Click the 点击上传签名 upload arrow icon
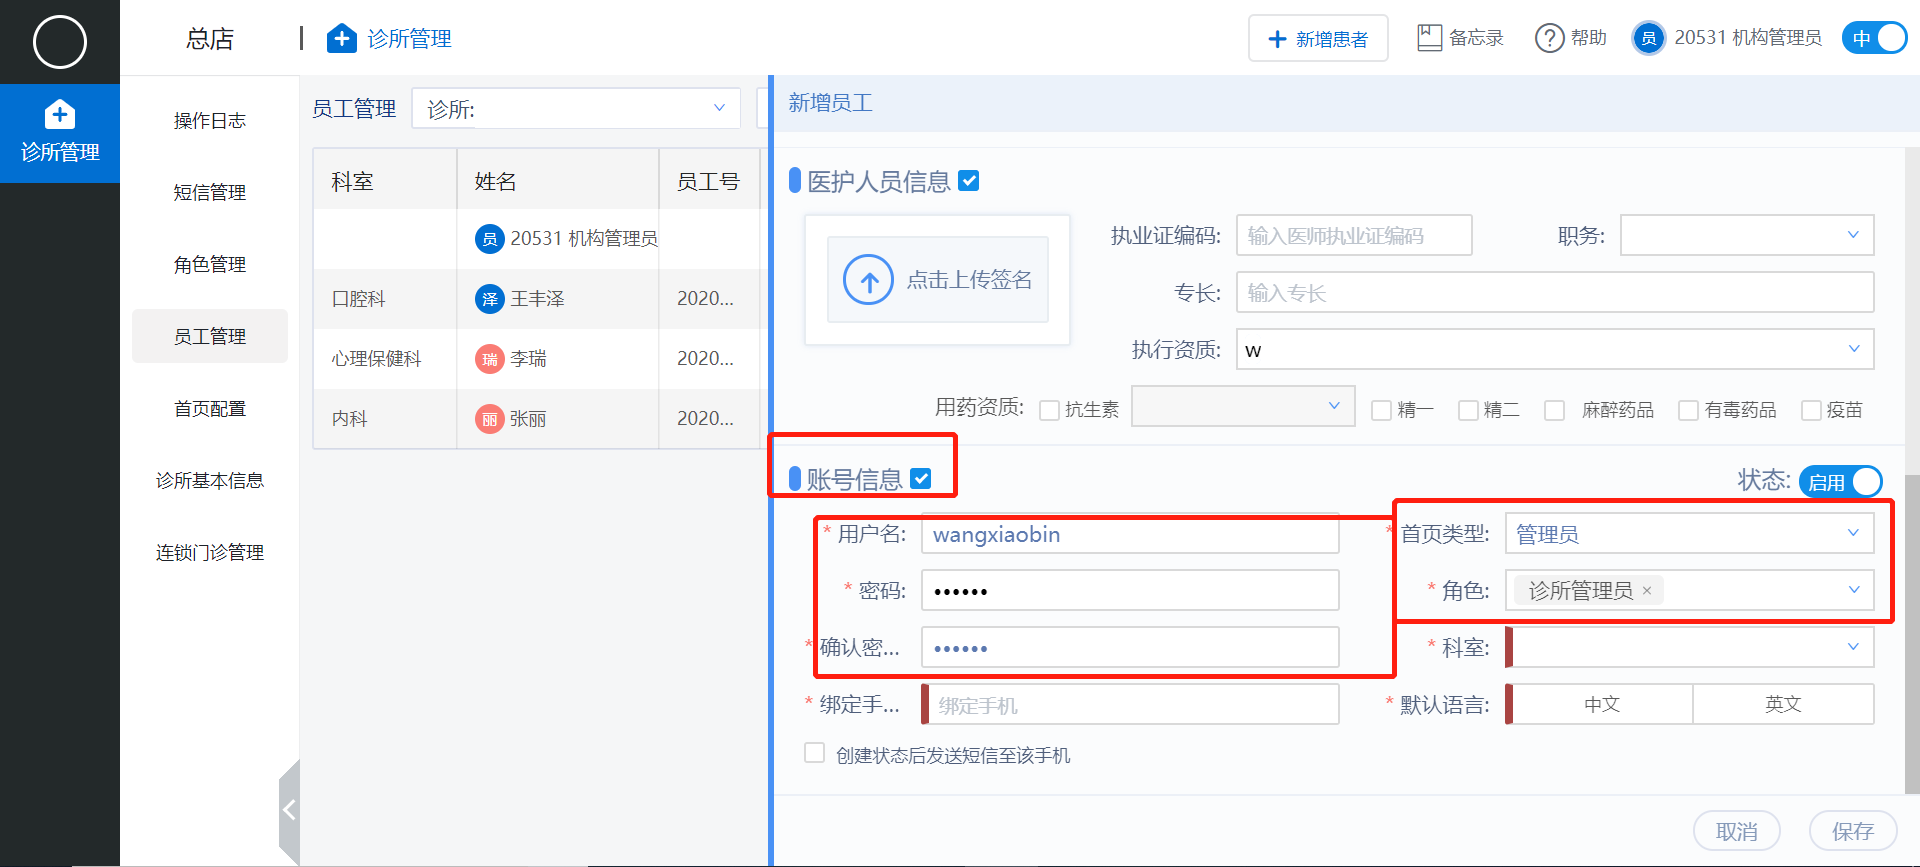 click(x=868, y=280)
